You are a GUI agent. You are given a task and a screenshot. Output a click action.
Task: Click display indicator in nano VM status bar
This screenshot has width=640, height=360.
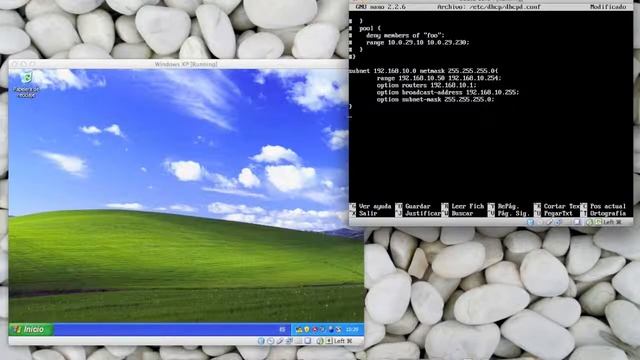(577, 222)
